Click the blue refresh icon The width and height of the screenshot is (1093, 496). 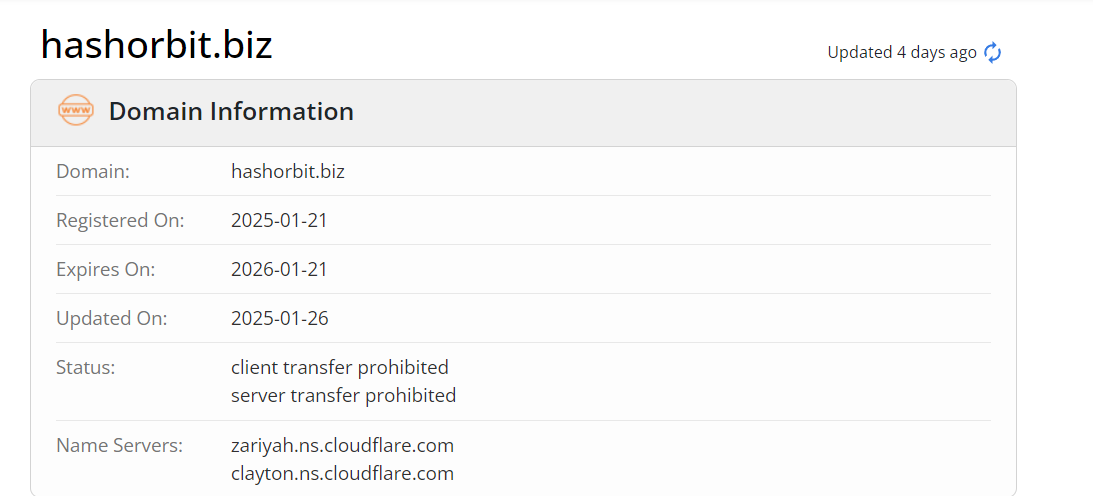(x=992, y=52)
